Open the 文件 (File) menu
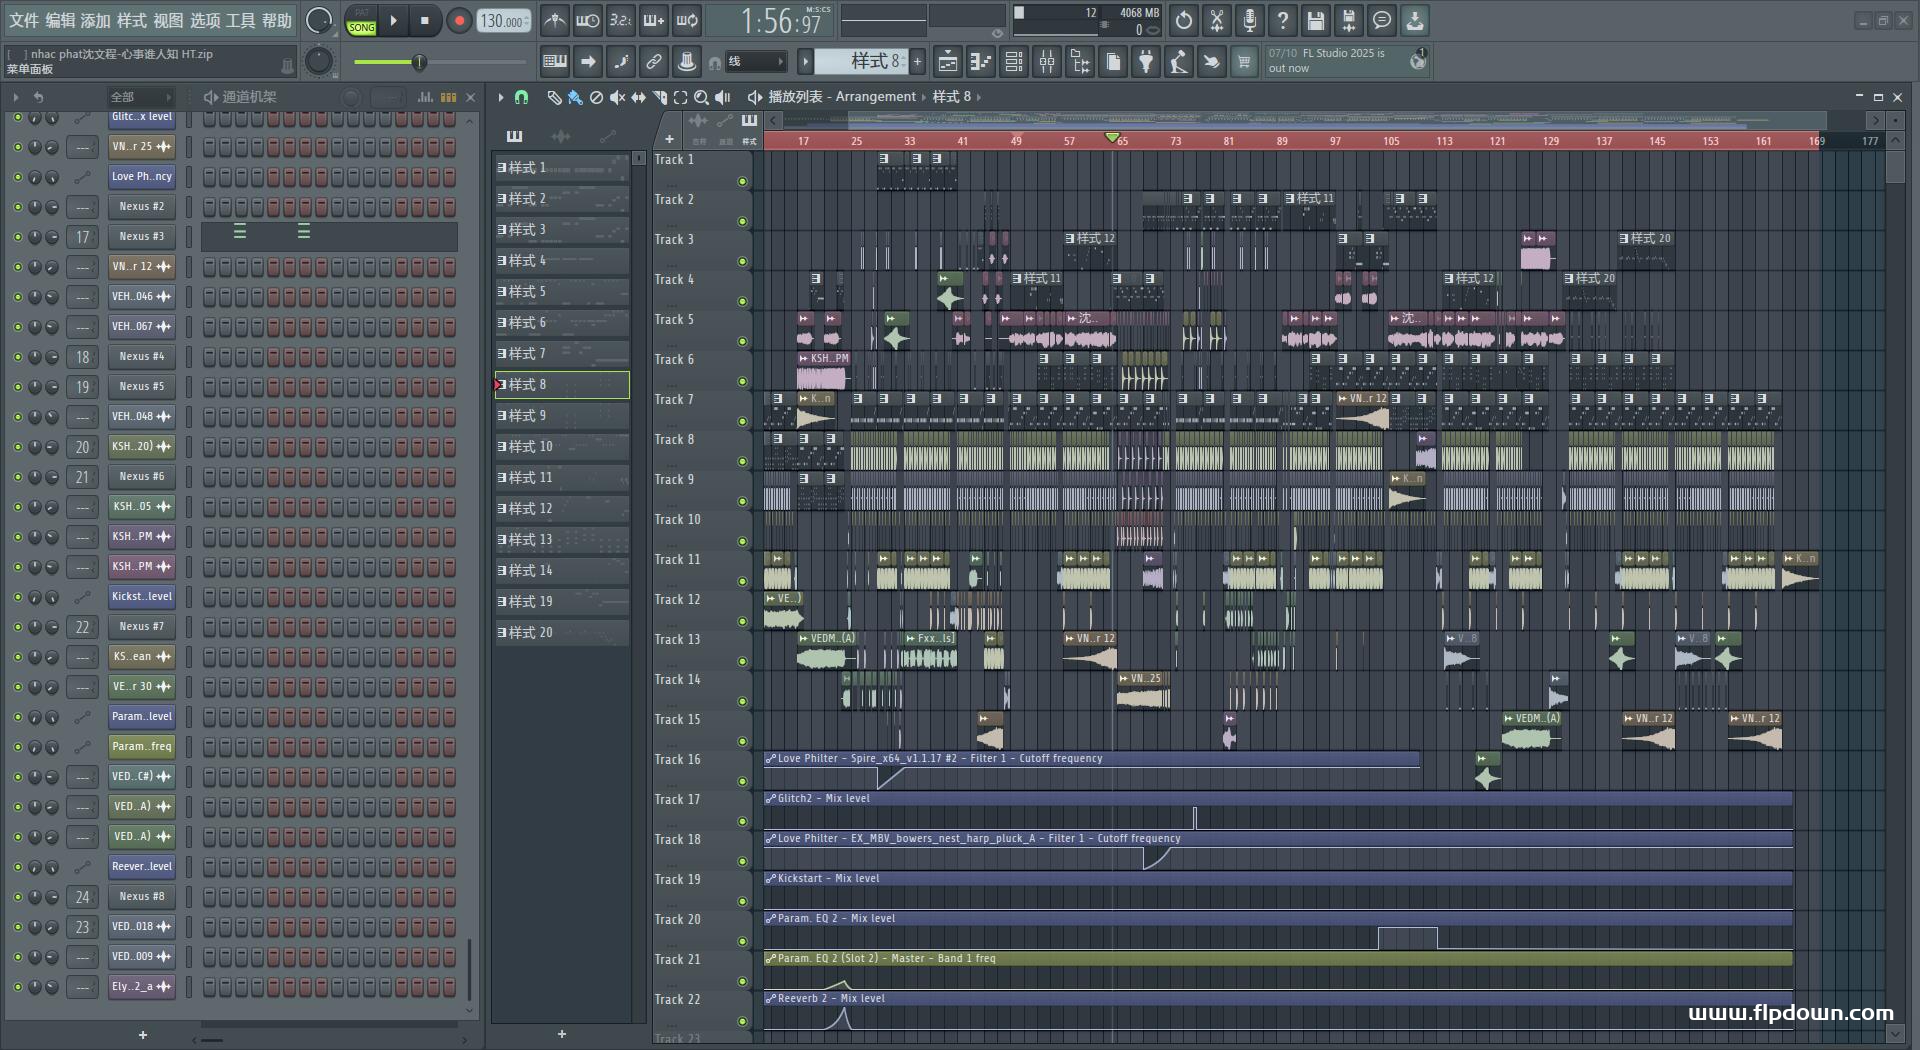Viewport: 1920px width, 1050px height. click(23, 20)
